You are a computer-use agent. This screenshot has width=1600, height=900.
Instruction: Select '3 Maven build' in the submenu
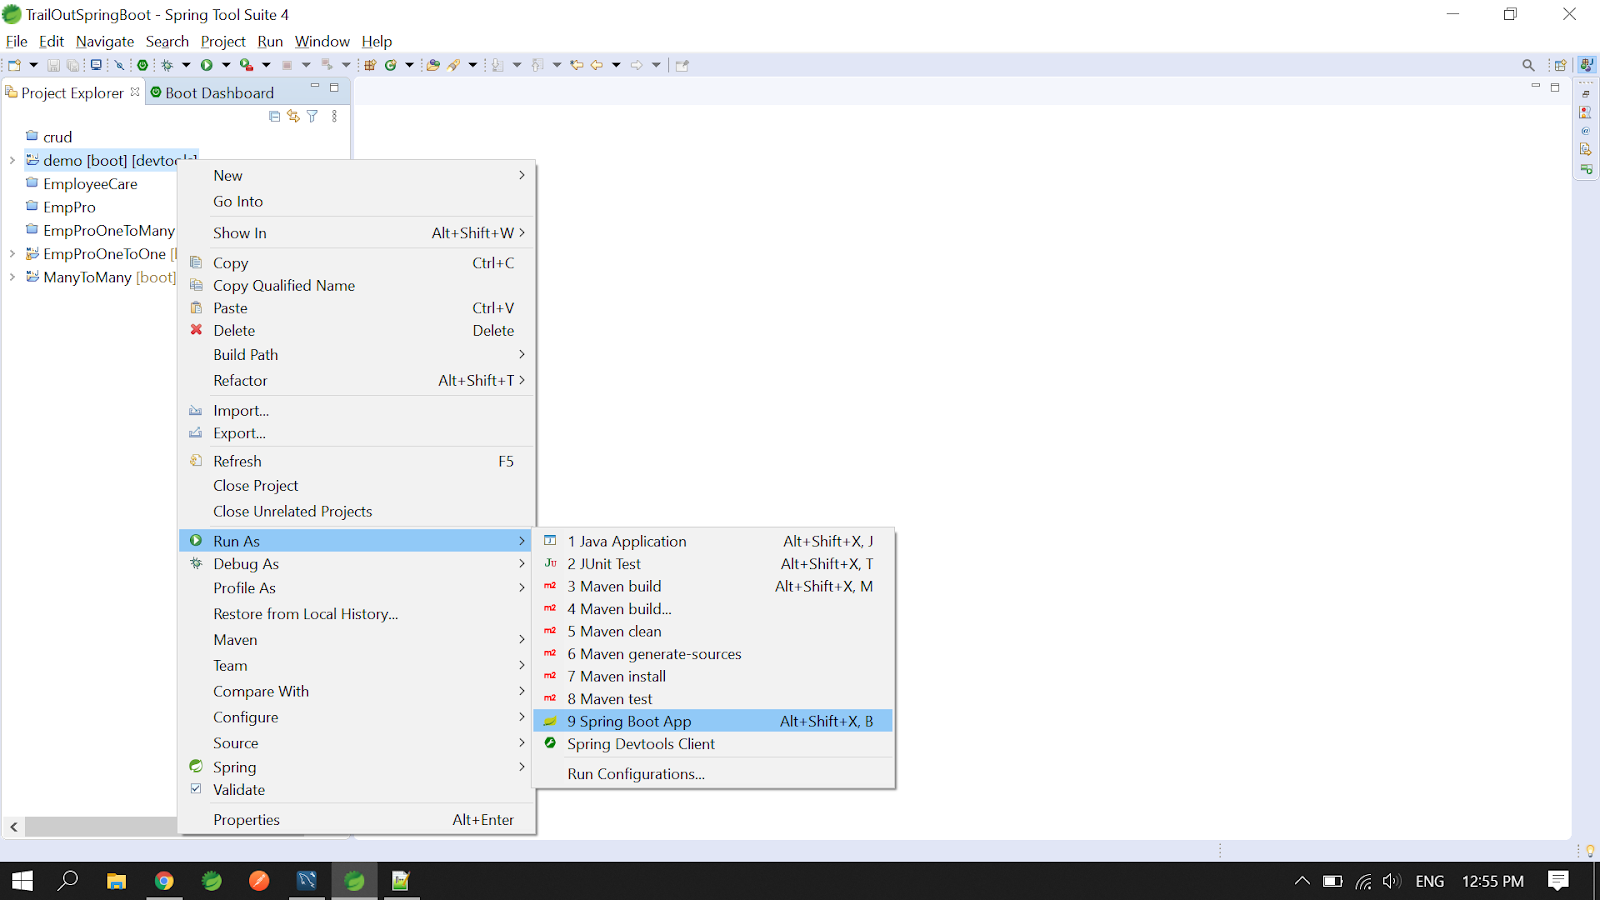(713, 586)
